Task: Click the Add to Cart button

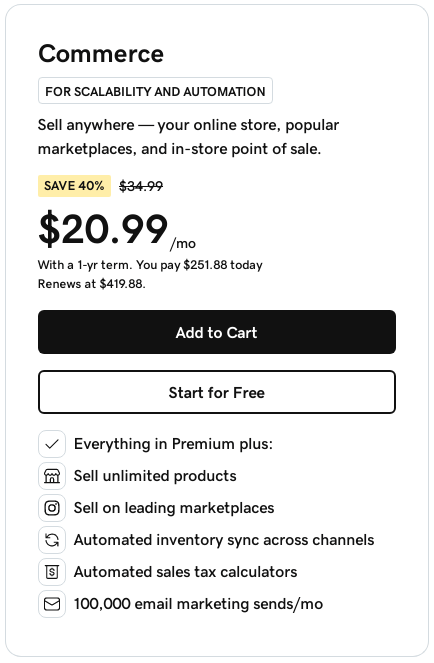Action: coord(217,332)
